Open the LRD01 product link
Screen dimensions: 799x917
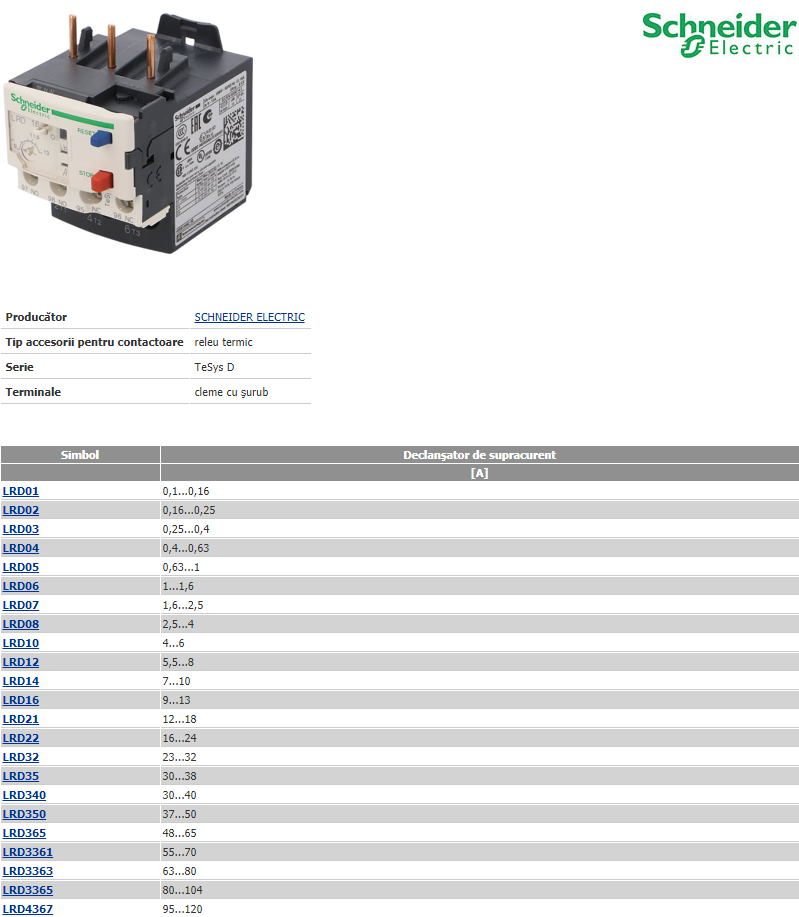[21, 491]
